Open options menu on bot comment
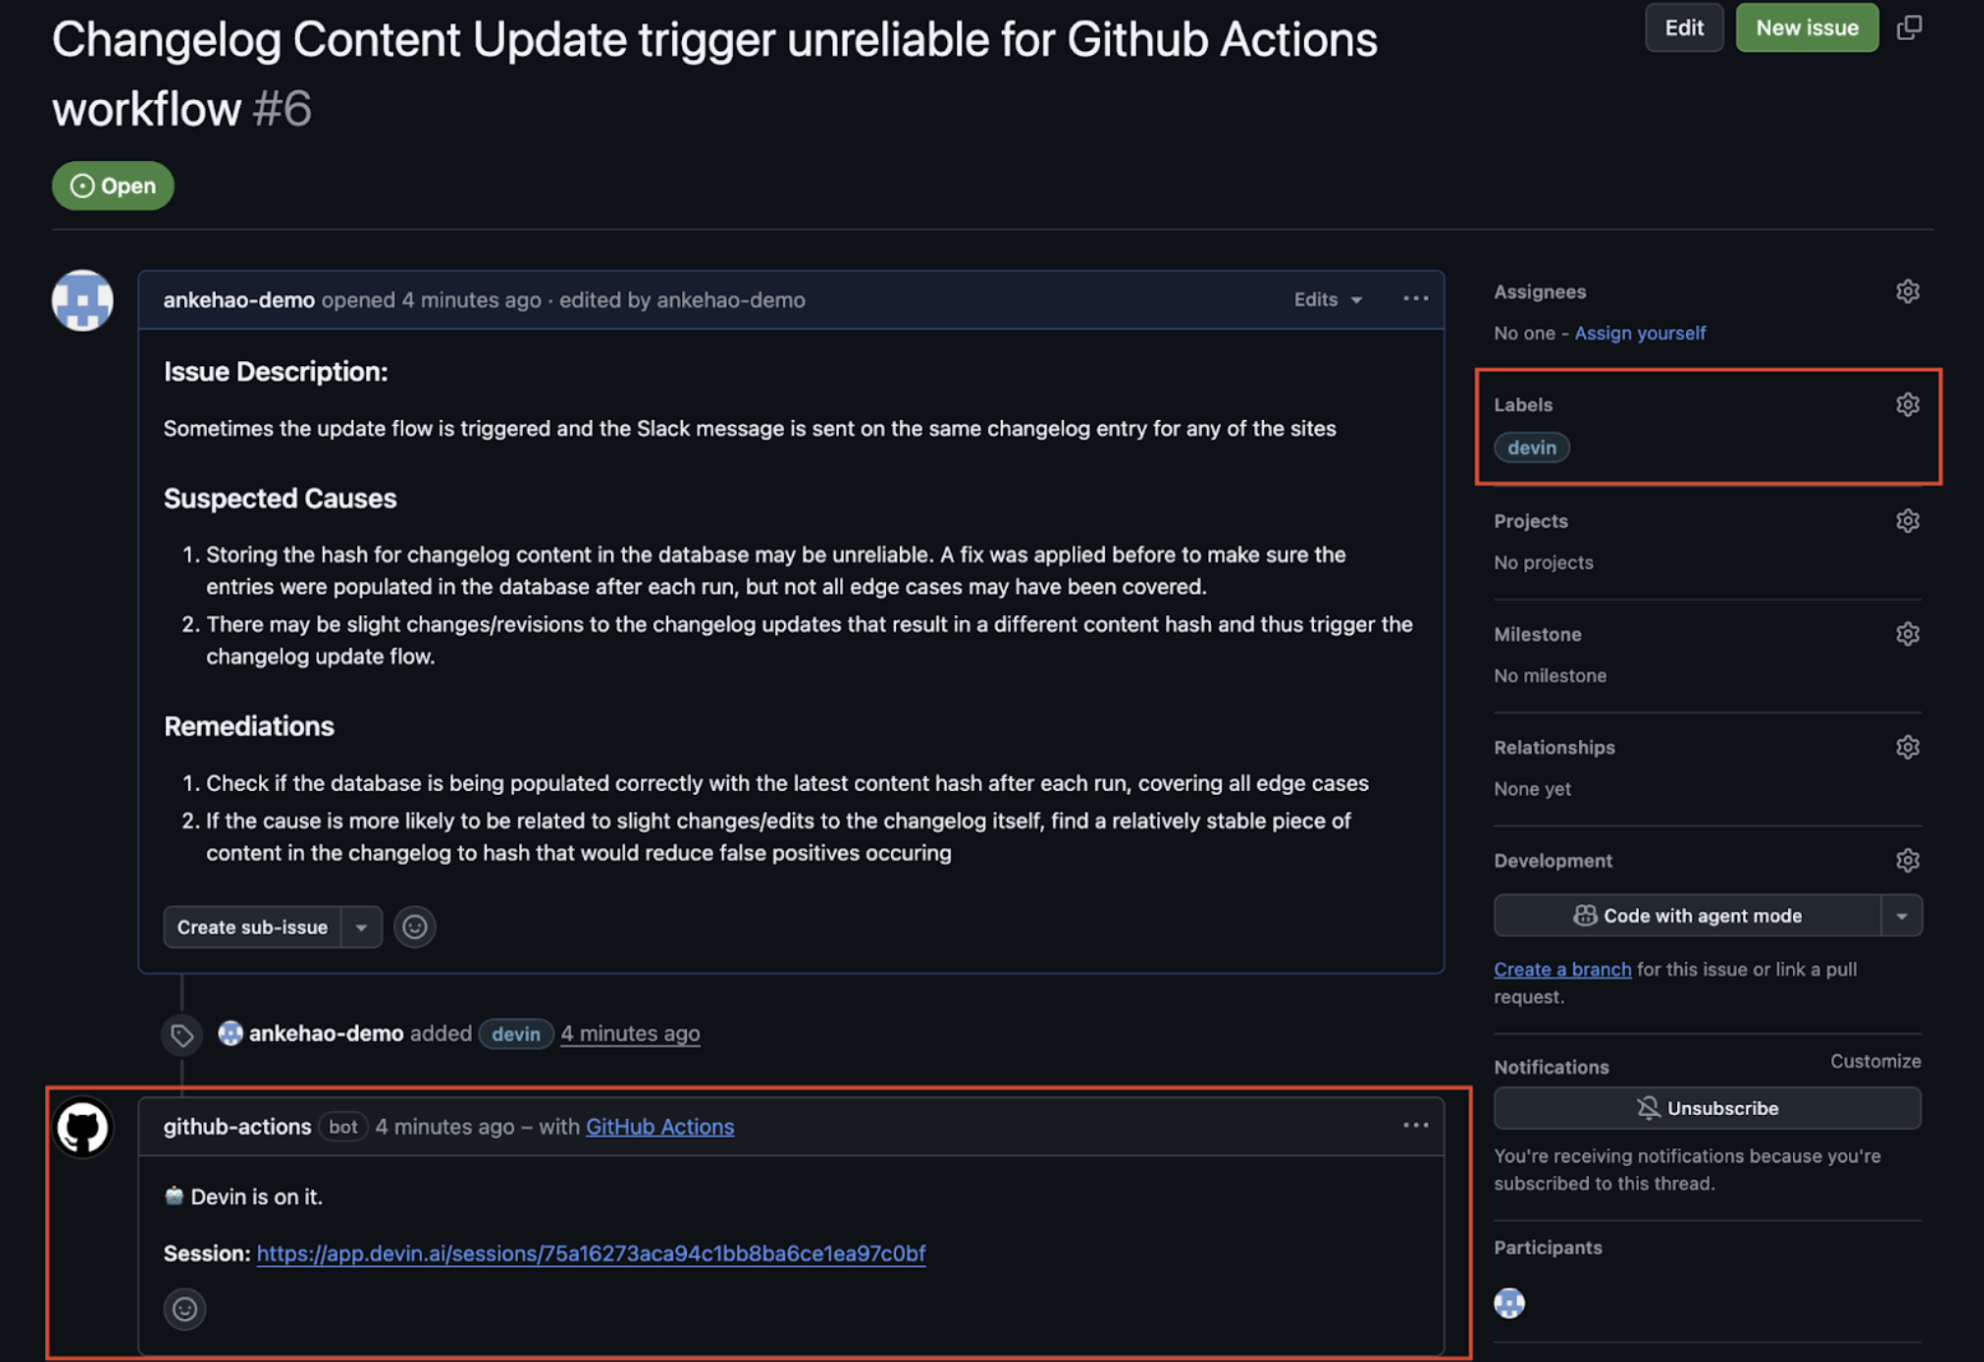Viewport: 1984px width, 1362px height. (x=1415, y=1126)
